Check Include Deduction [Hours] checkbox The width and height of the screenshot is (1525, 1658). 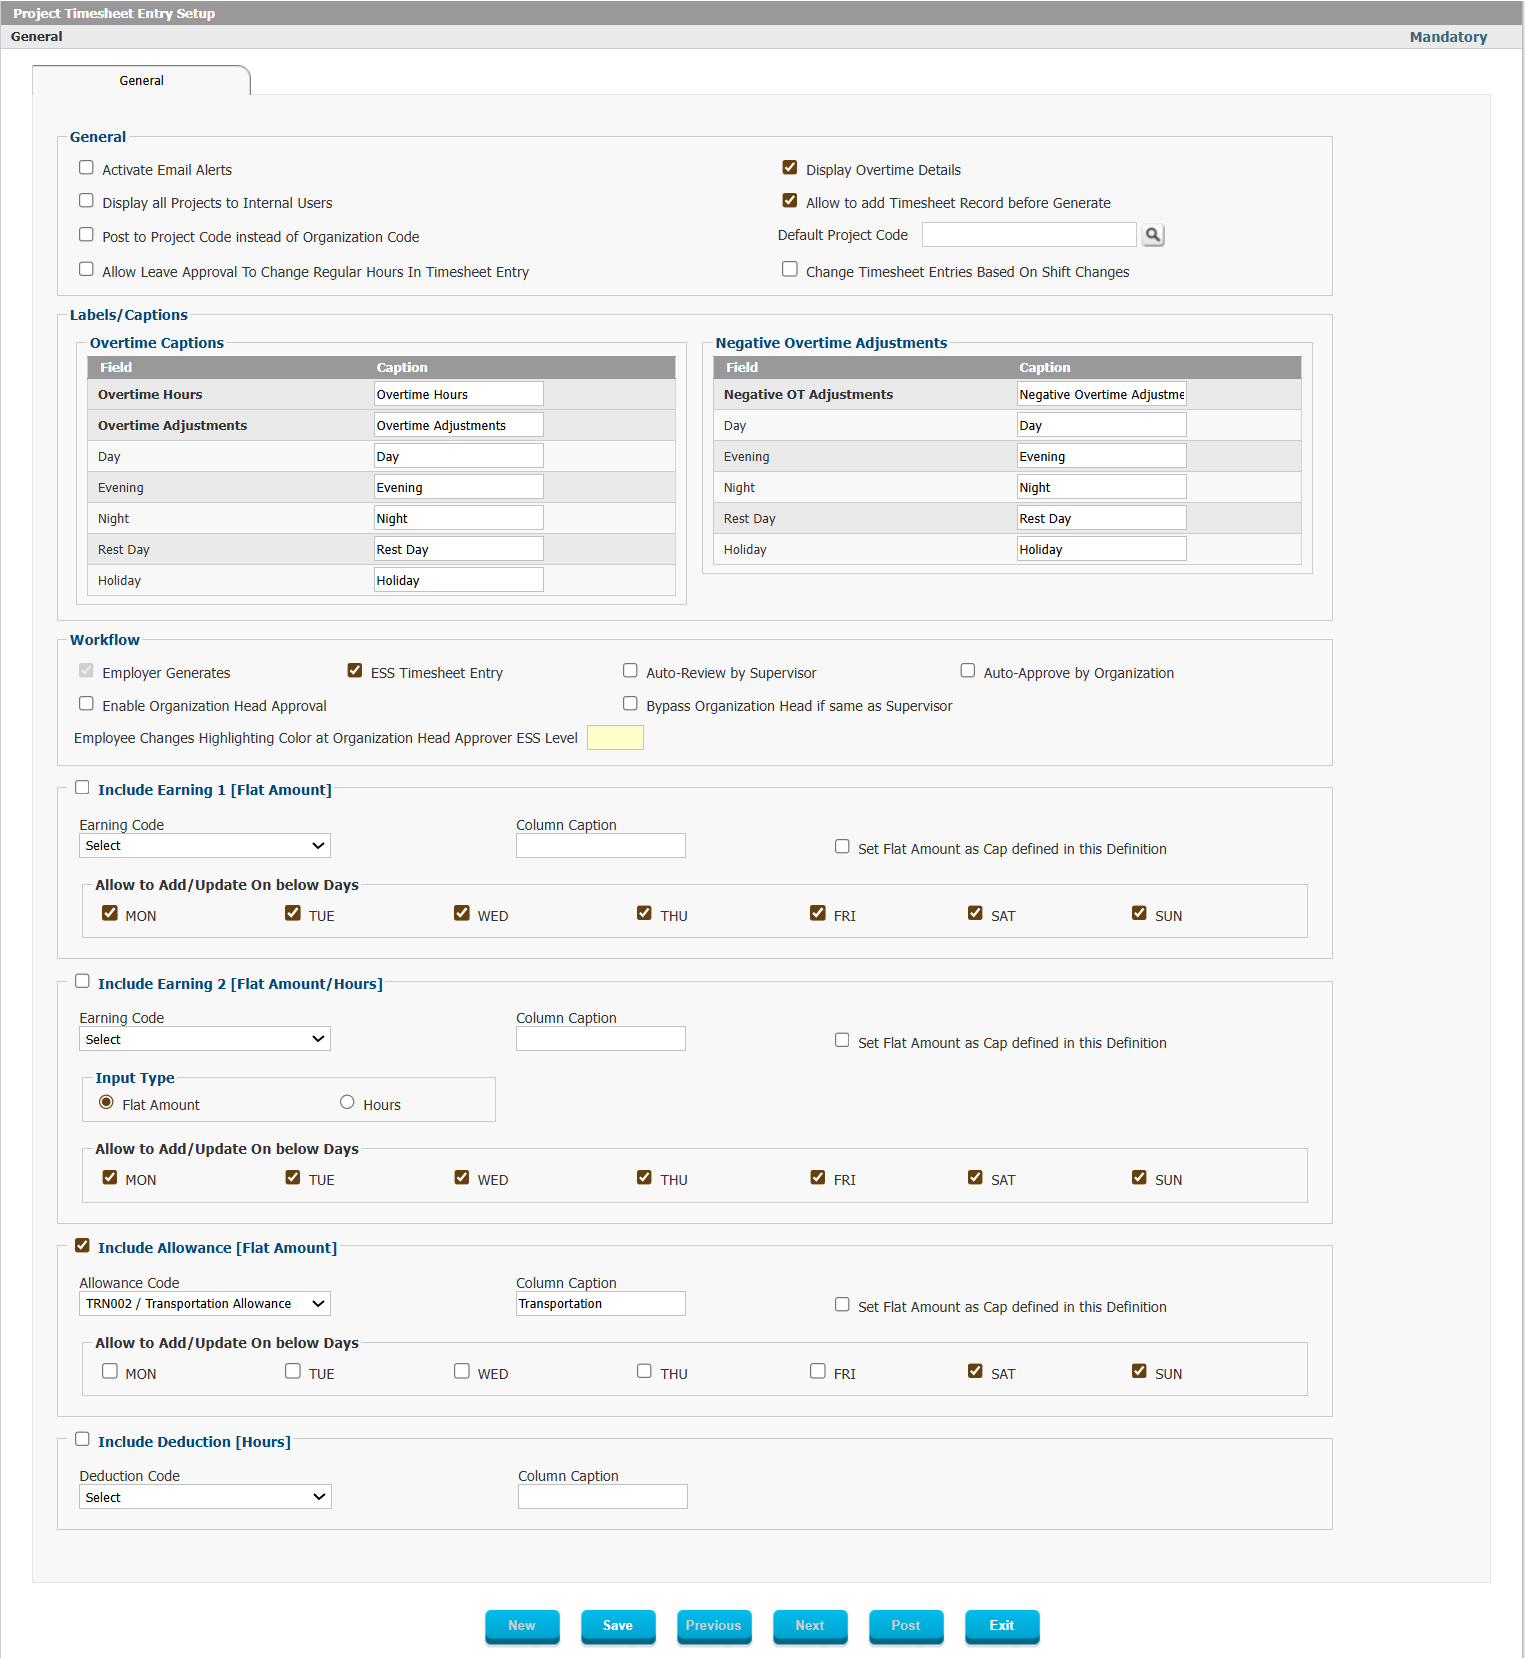coord(83,1440)
